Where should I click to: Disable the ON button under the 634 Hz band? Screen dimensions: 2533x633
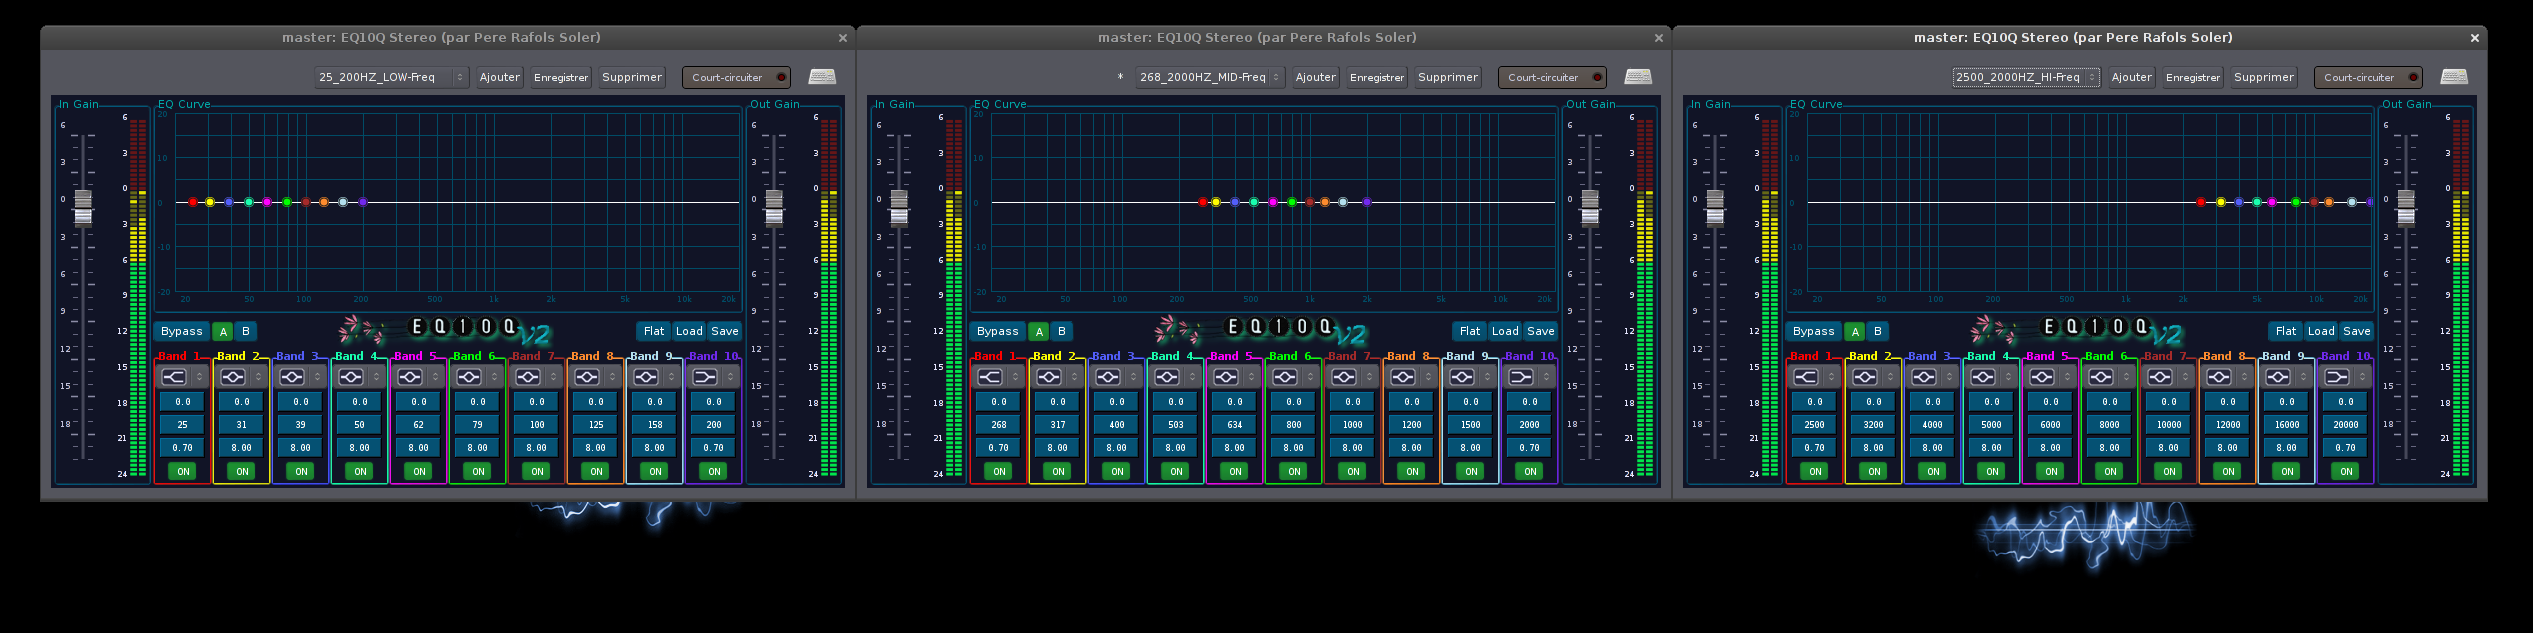tap(1235, 471)
